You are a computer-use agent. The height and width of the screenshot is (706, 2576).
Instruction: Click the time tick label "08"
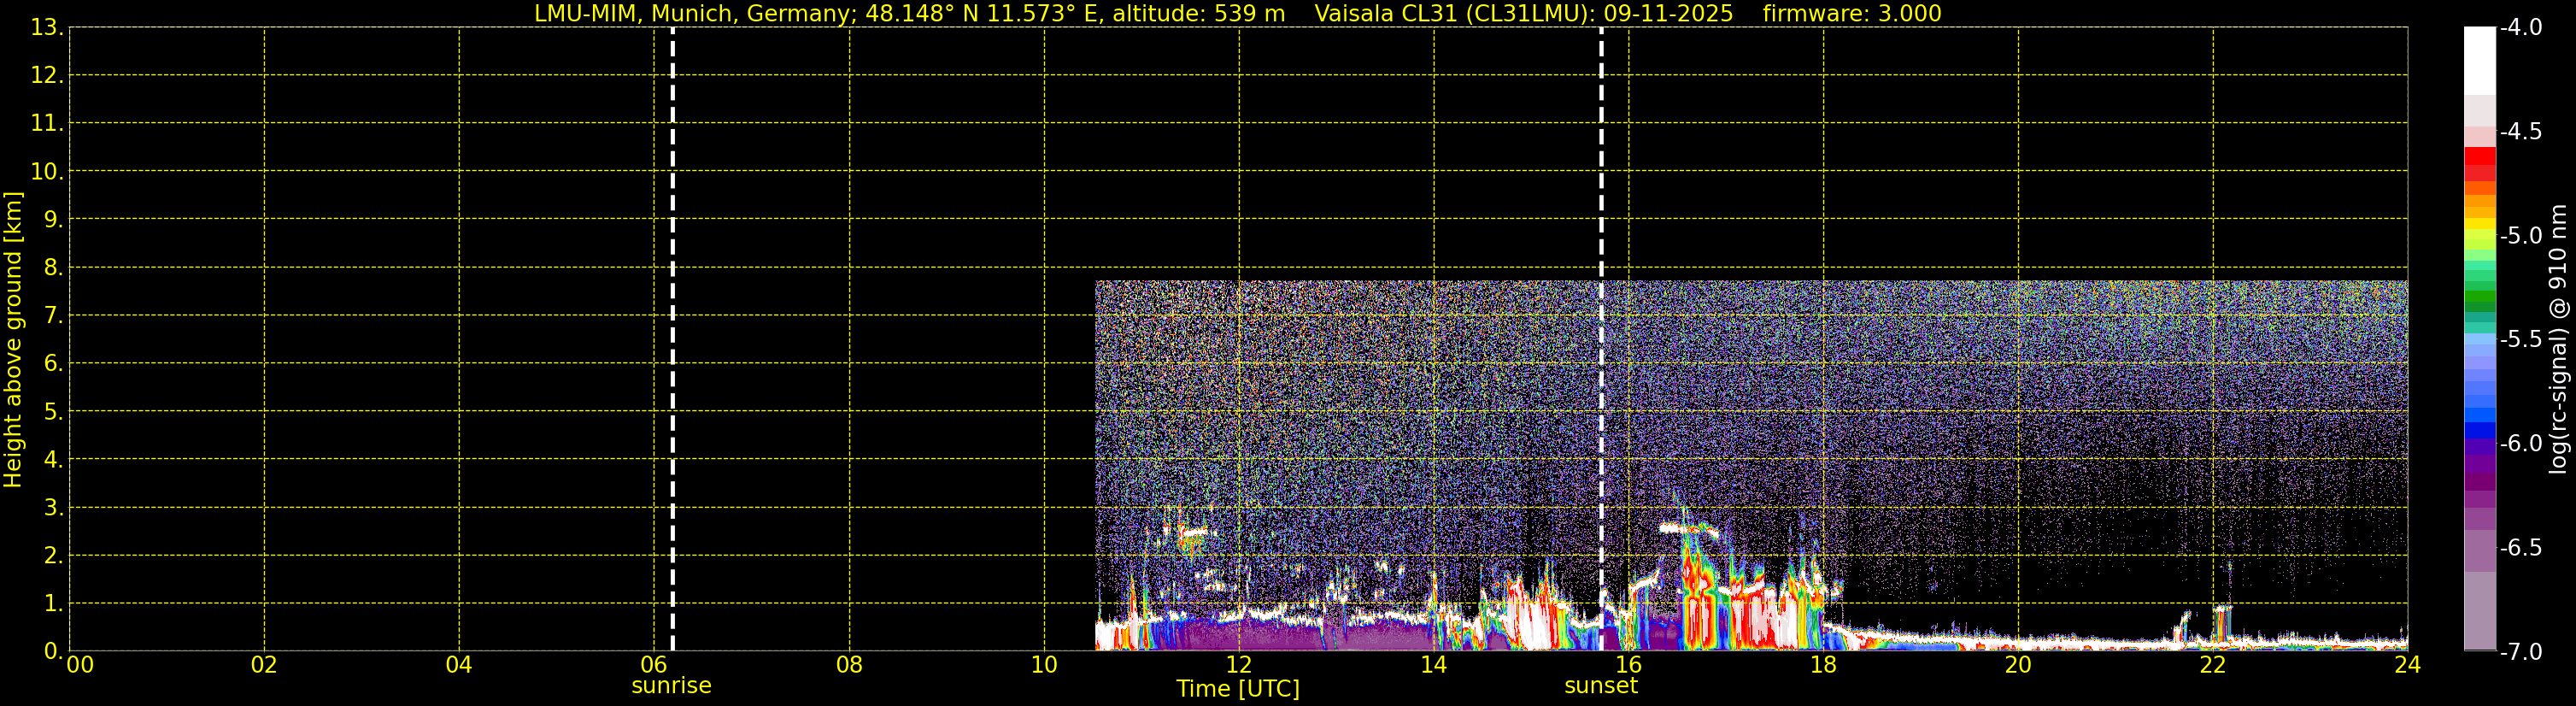tap(849, 665)
